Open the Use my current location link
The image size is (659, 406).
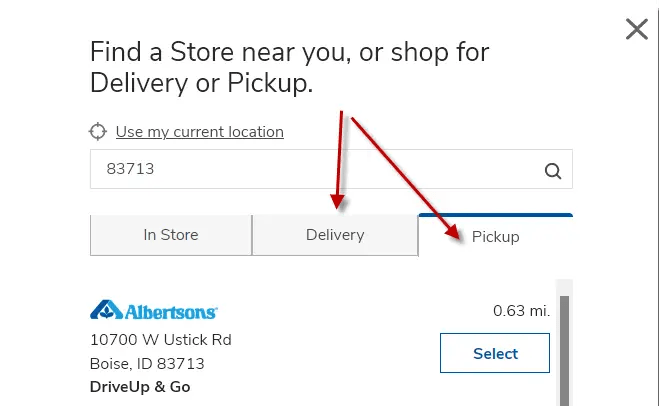click(x=200, y=132)
